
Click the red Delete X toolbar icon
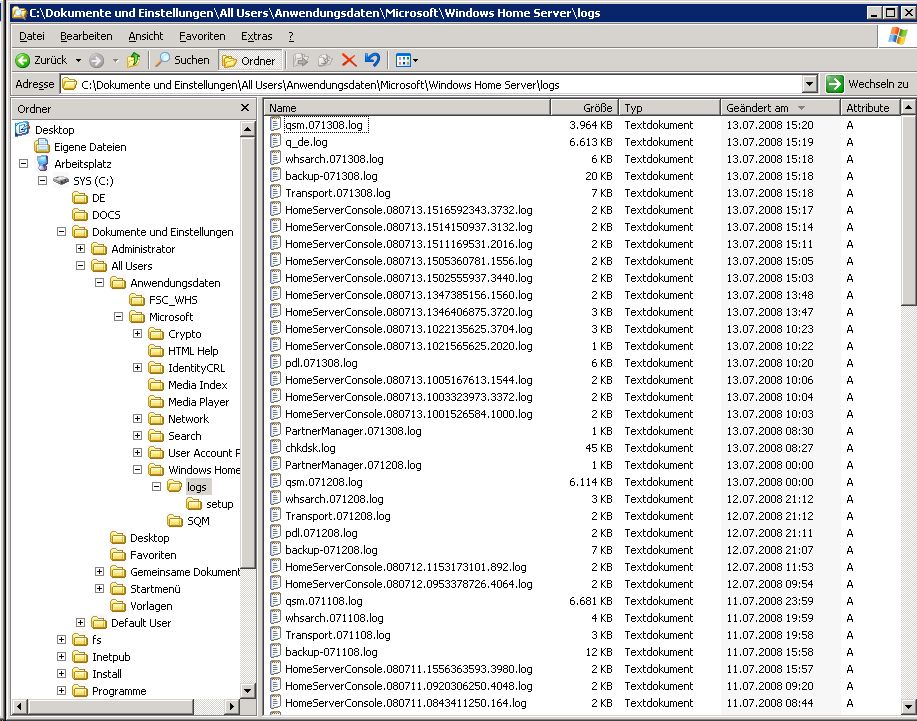[349, 60]
